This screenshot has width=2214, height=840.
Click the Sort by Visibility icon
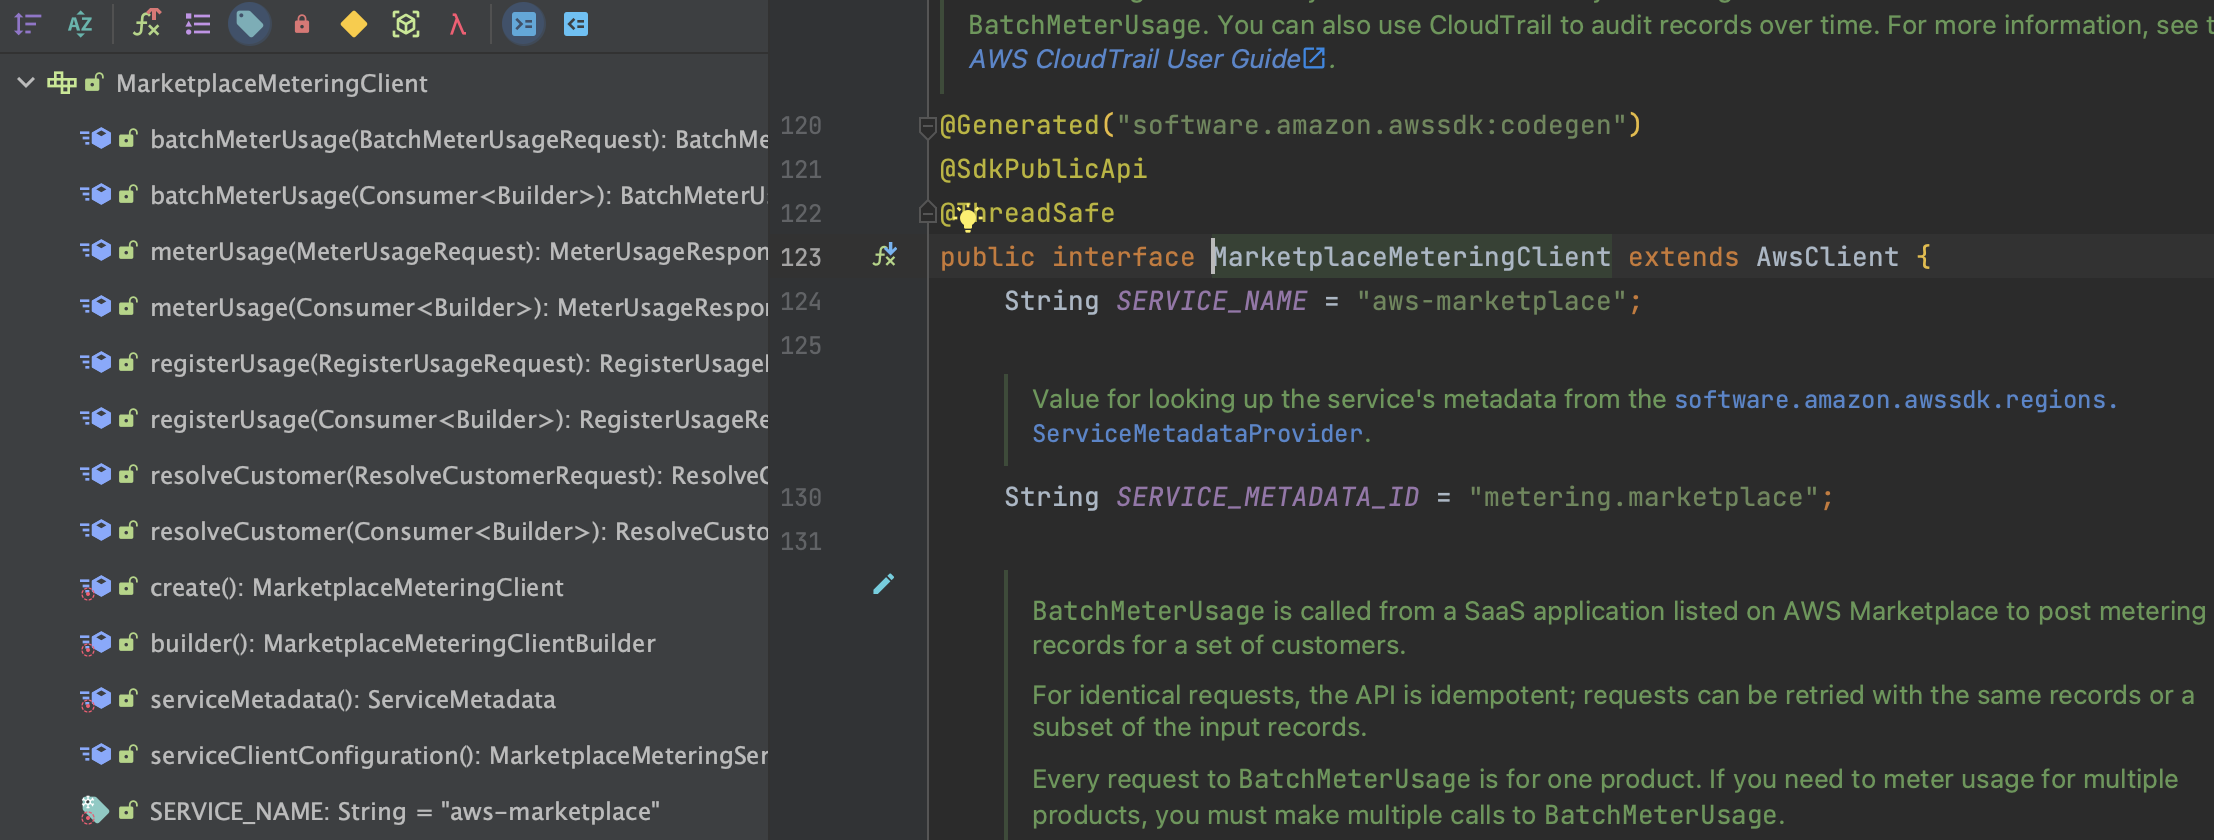coord(28,24)
